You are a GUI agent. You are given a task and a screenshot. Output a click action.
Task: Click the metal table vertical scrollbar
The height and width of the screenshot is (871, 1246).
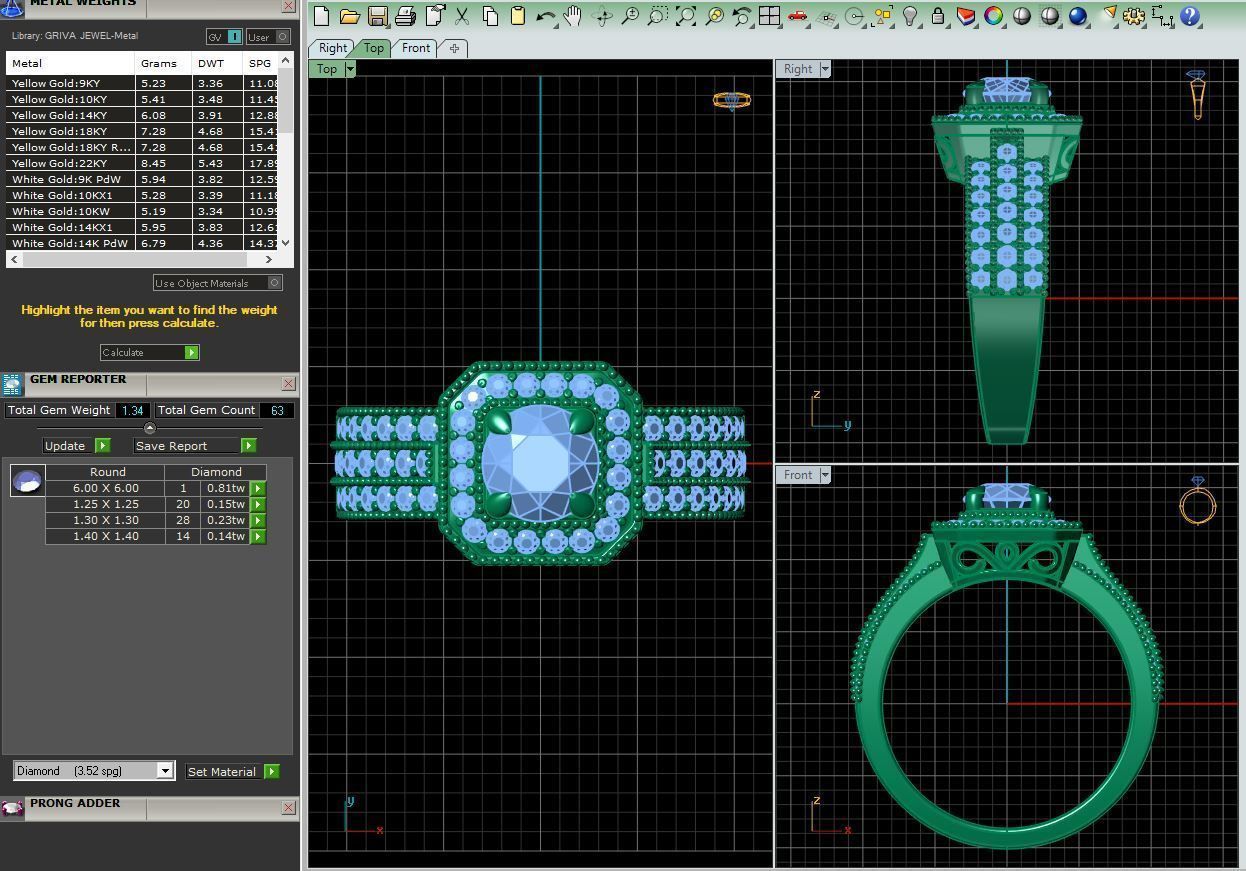pyautogui.click(x=286, y=101)
